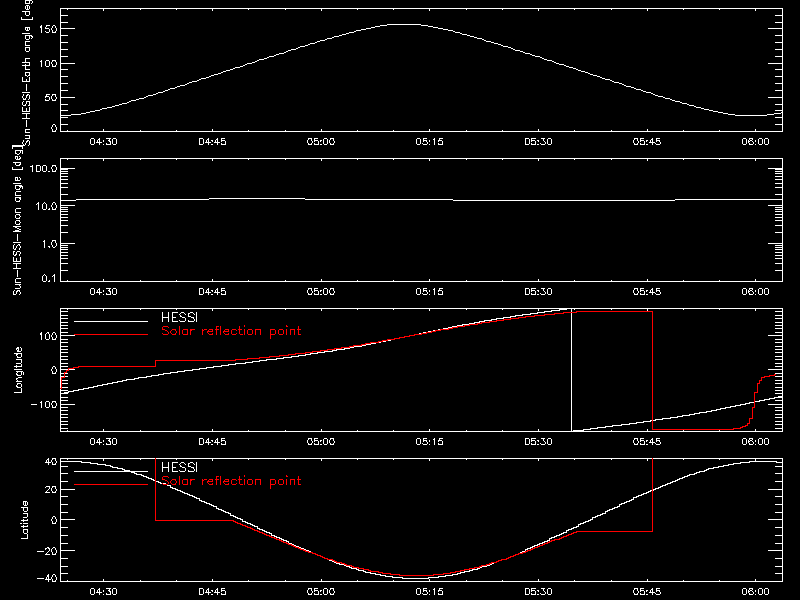
Task: Click 05:00 label under the Earth angle plot
Action: [x=321, y=142]
